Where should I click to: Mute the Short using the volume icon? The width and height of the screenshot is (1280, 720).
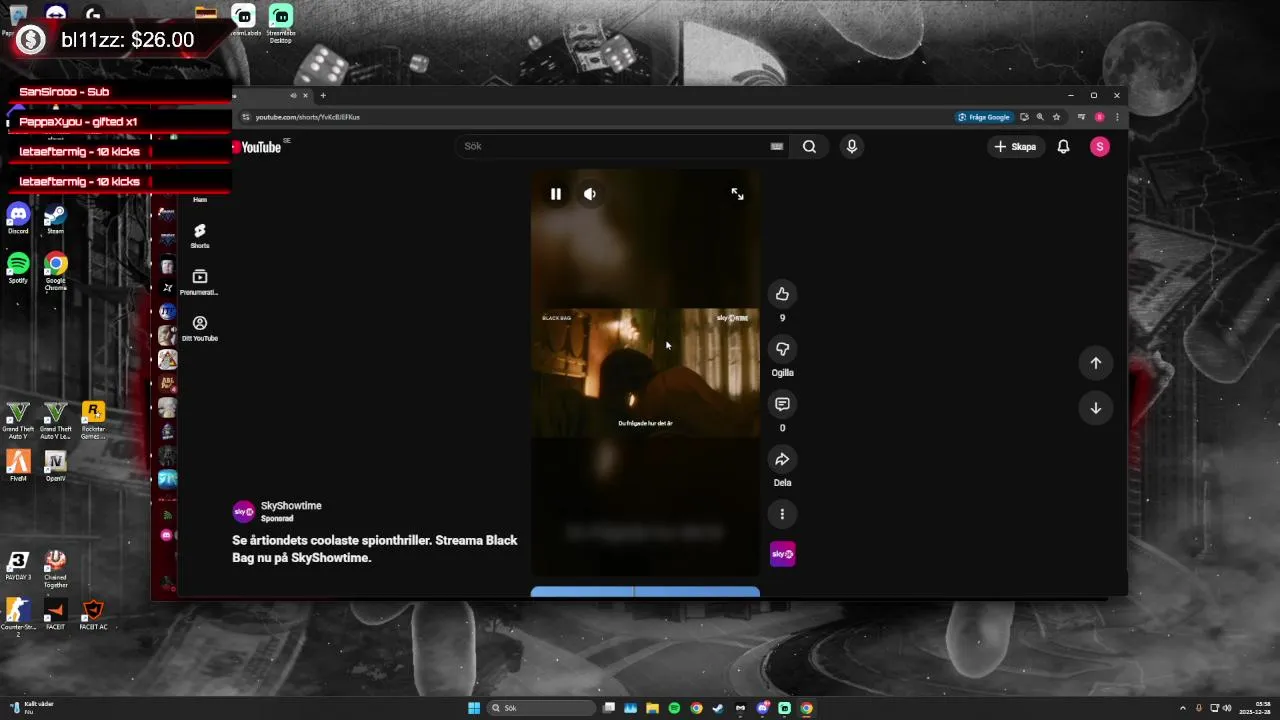coord(590,194)
